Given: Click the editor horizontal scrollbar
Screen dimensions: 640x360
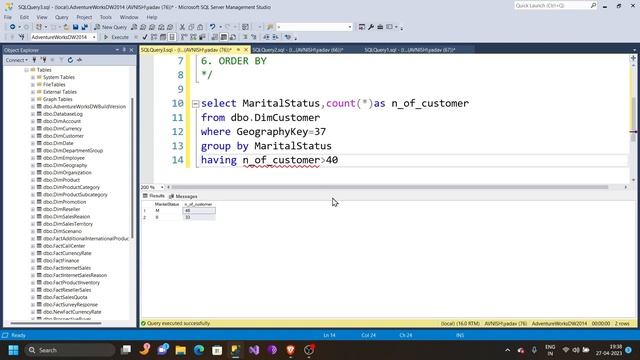Looking at the screenshot, I should 390,187.
